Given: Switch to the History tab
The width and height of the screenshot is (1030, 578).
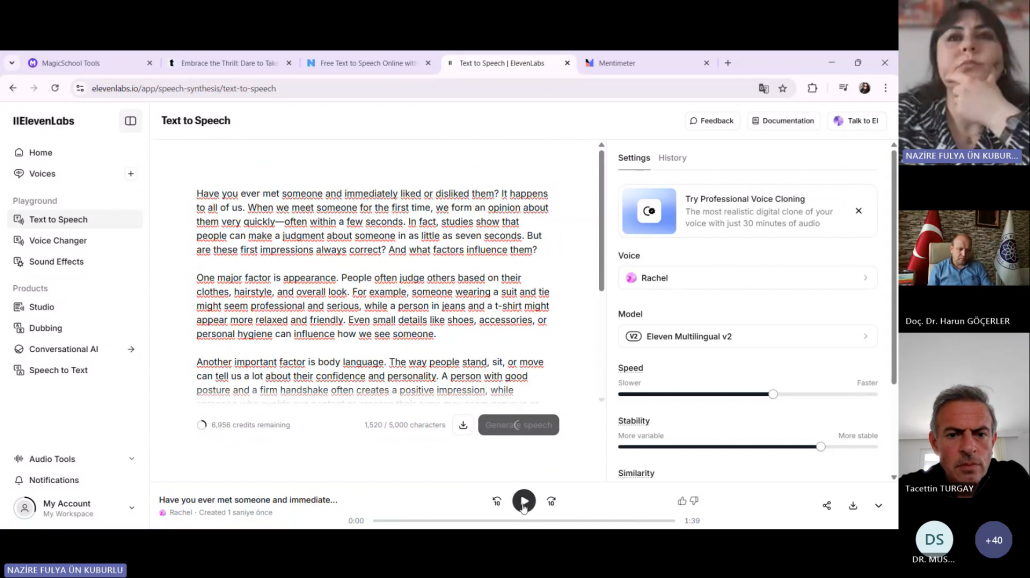Looking at the screenshot, I should coord(672,158).
